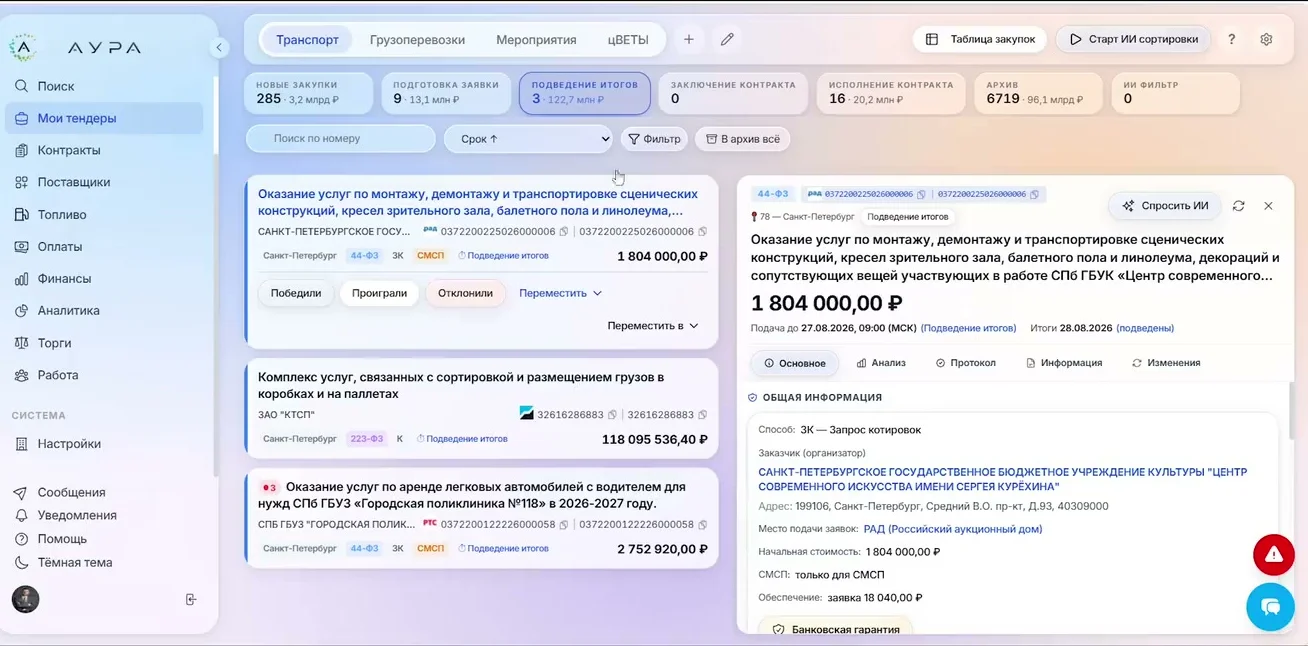Add a new tab with the plus icon

tap(689, 40)
